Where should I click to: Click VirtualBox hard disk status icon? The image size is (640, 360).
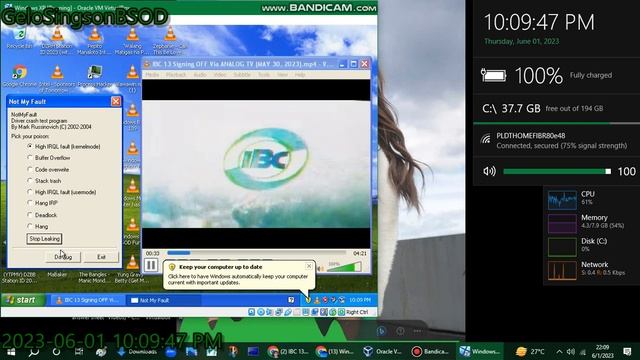(x=252, y=312)
